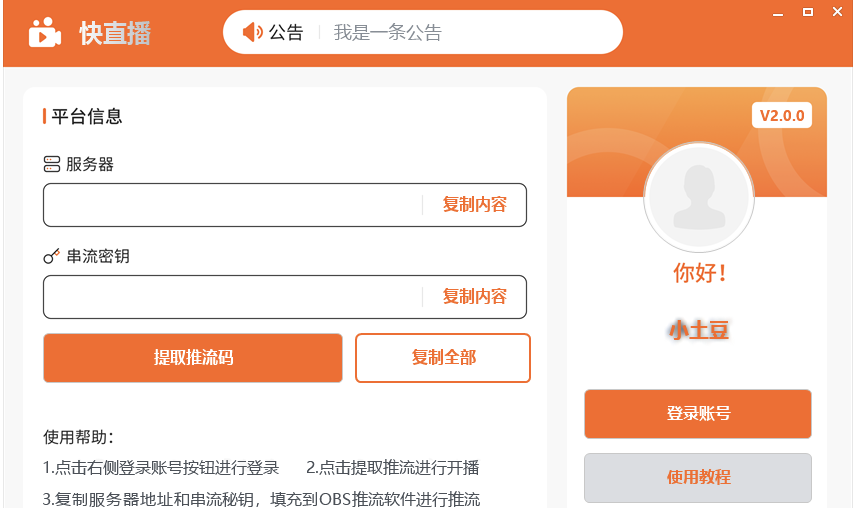Maximize the 快直播 window

tap(808, 13)
